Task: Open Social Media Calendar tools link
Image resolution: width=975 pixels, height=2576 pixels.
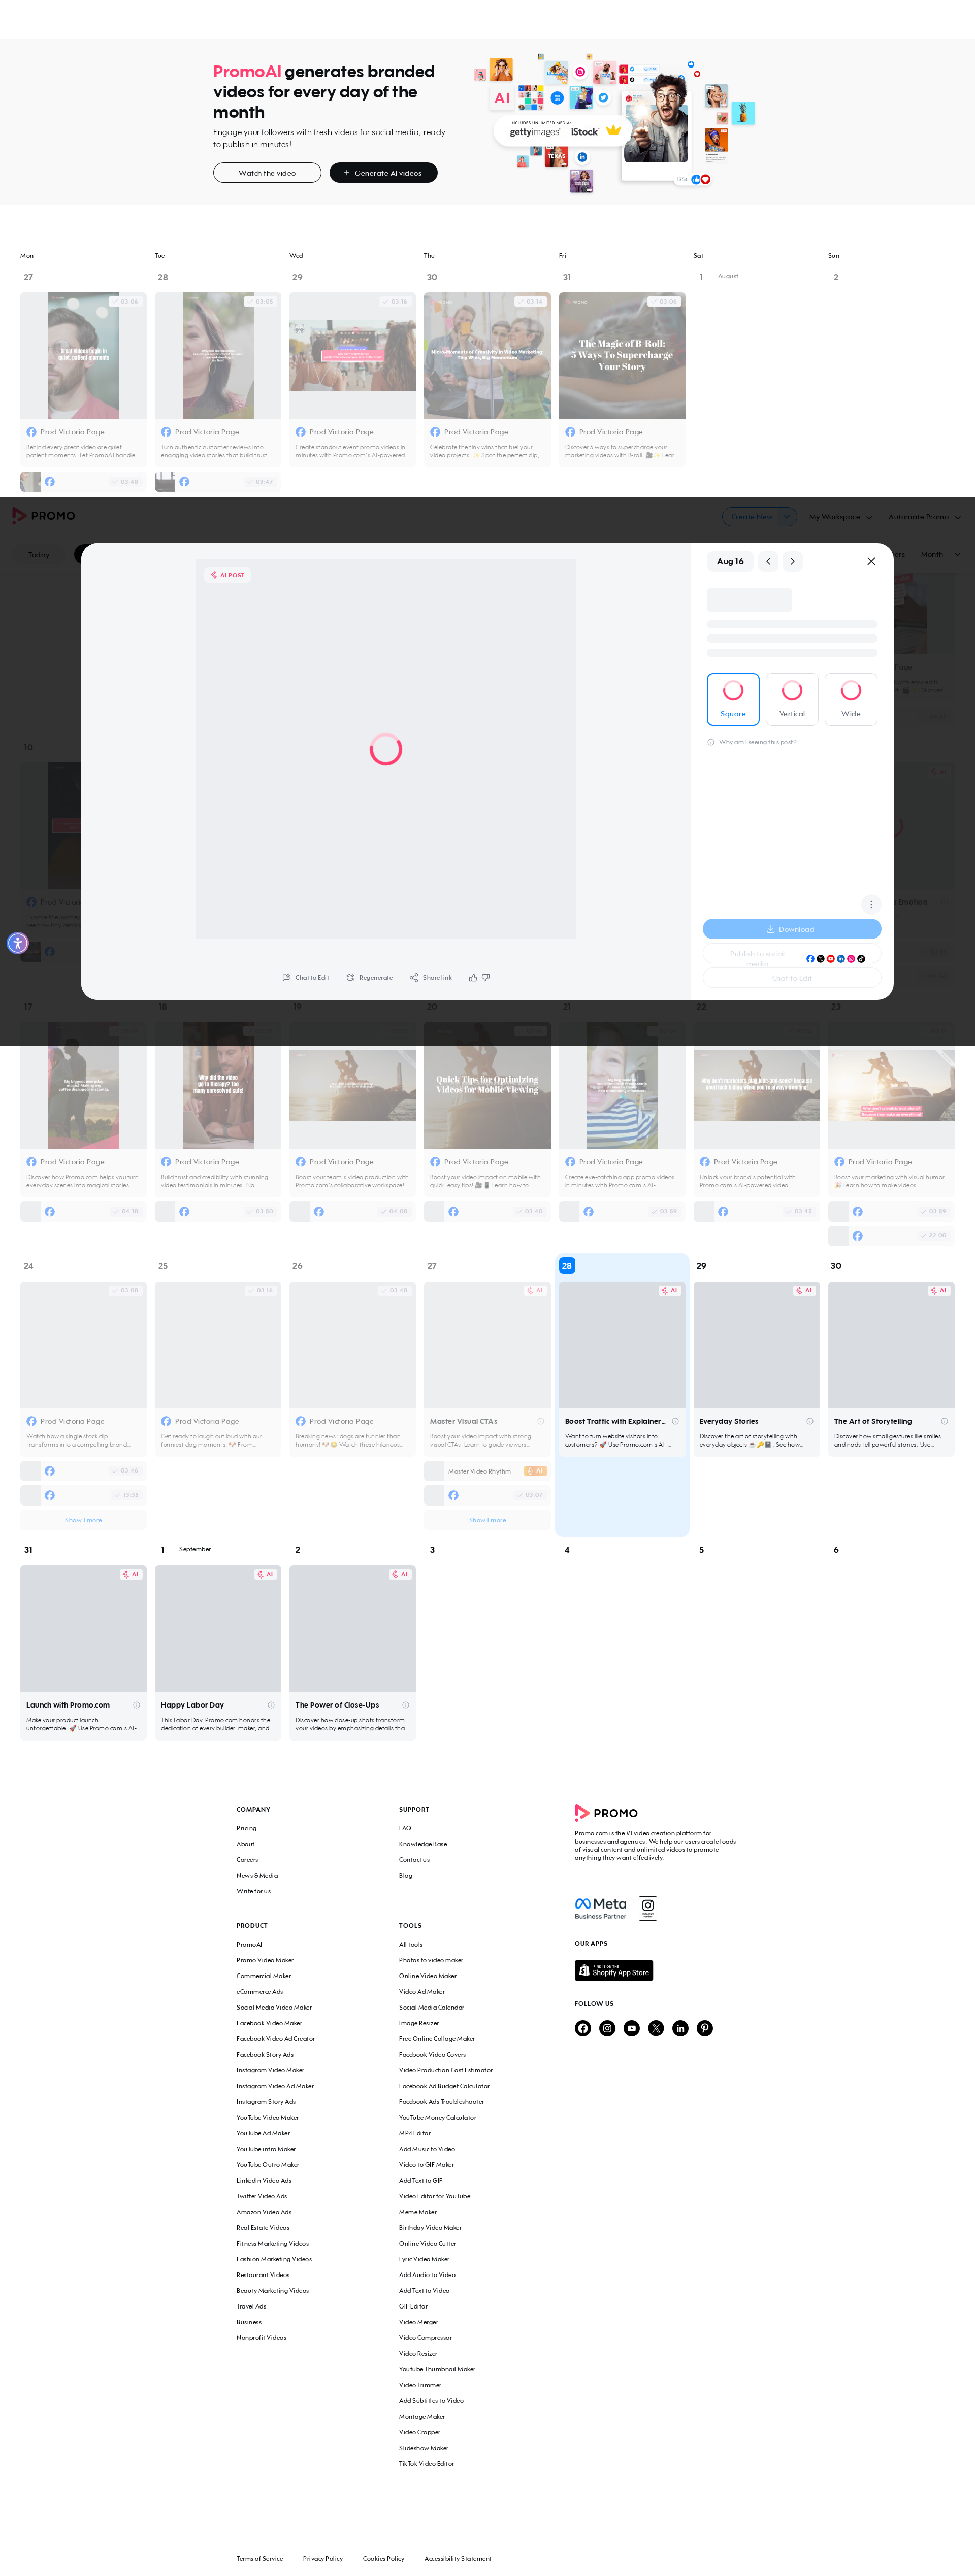Action: [431, 2007]
